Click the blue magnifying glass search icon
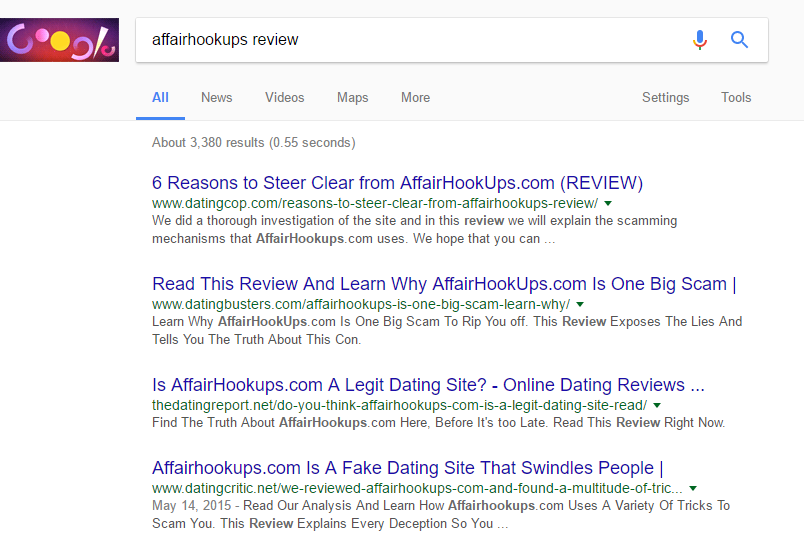804x547 pixels. (x=739, y=39)
